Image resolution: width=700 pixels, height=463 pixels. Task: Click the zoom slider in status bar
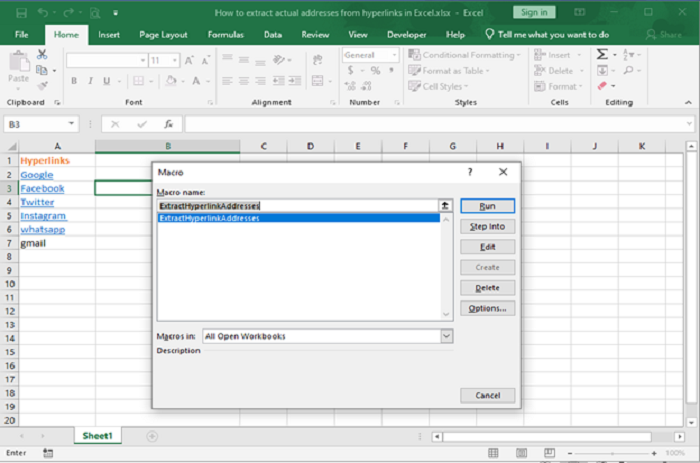612,453
